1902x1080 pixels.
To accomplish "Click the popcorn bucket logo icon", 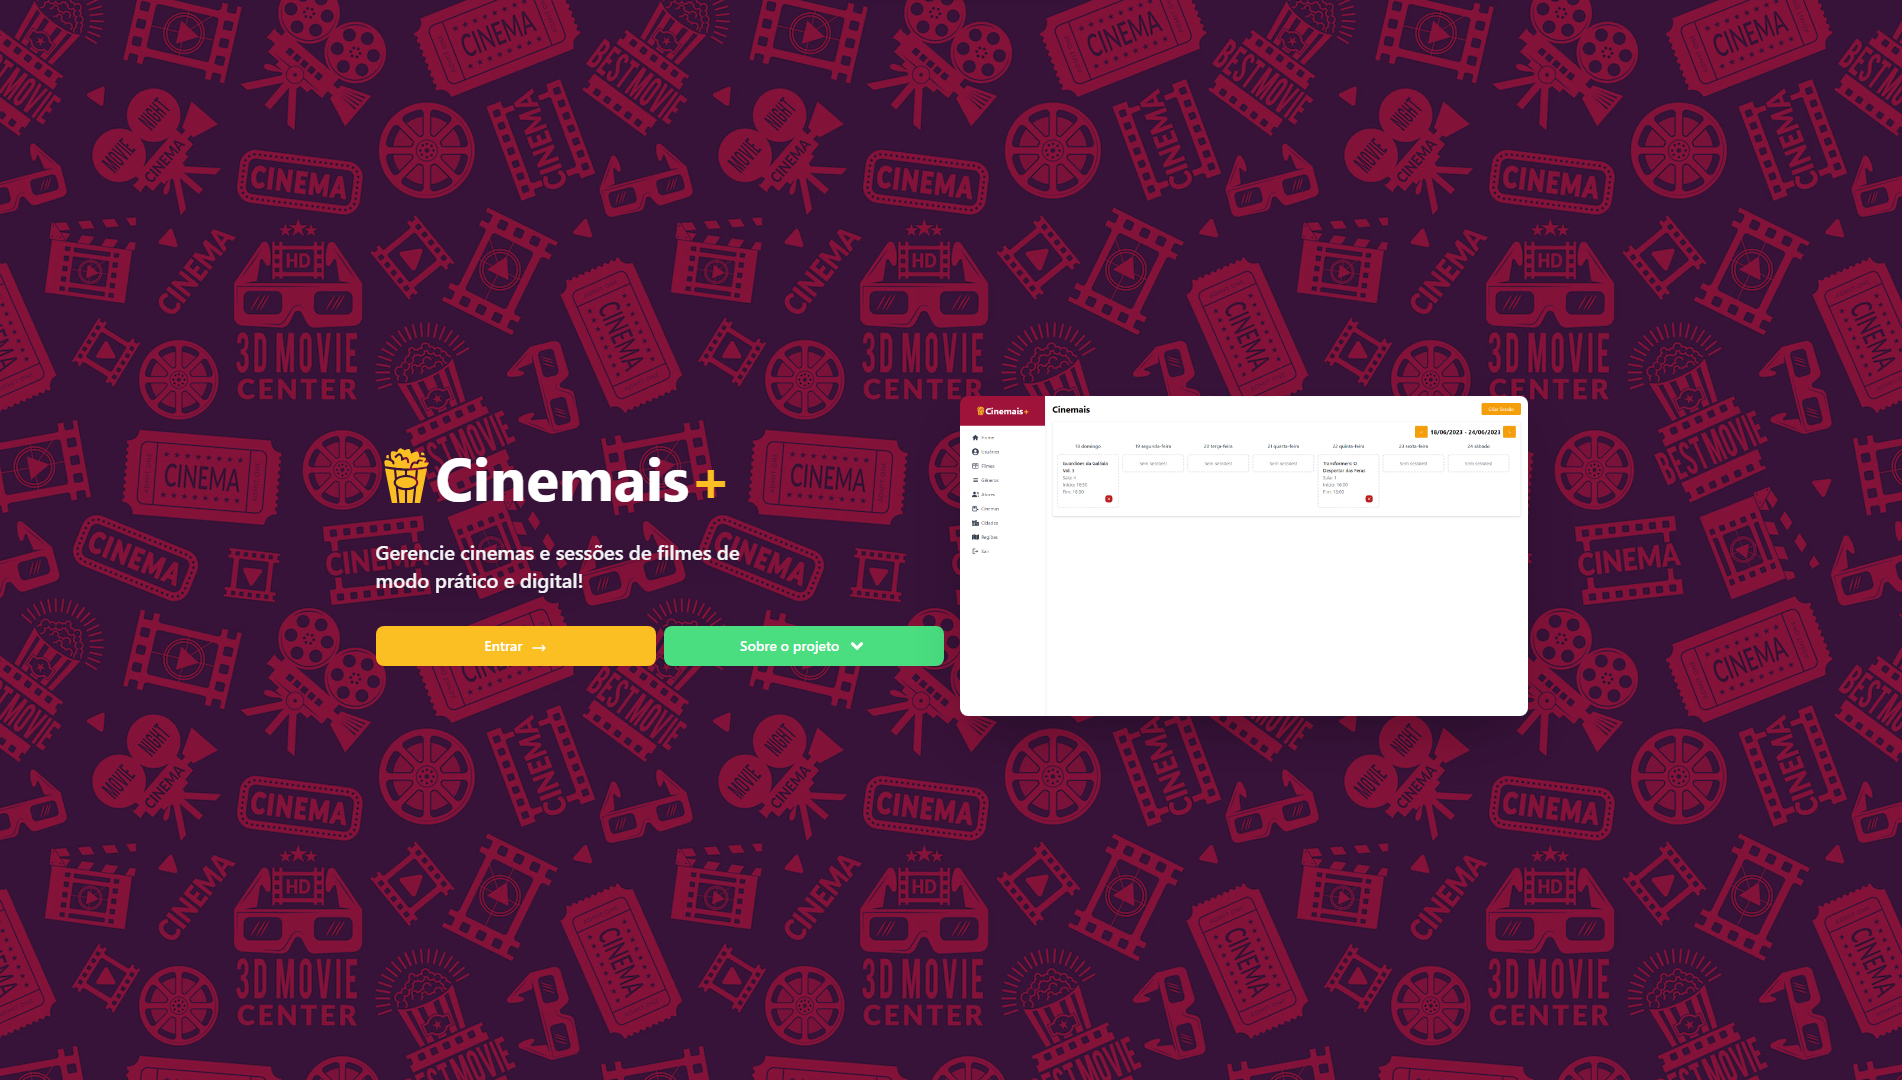I will tap(406, 477).
